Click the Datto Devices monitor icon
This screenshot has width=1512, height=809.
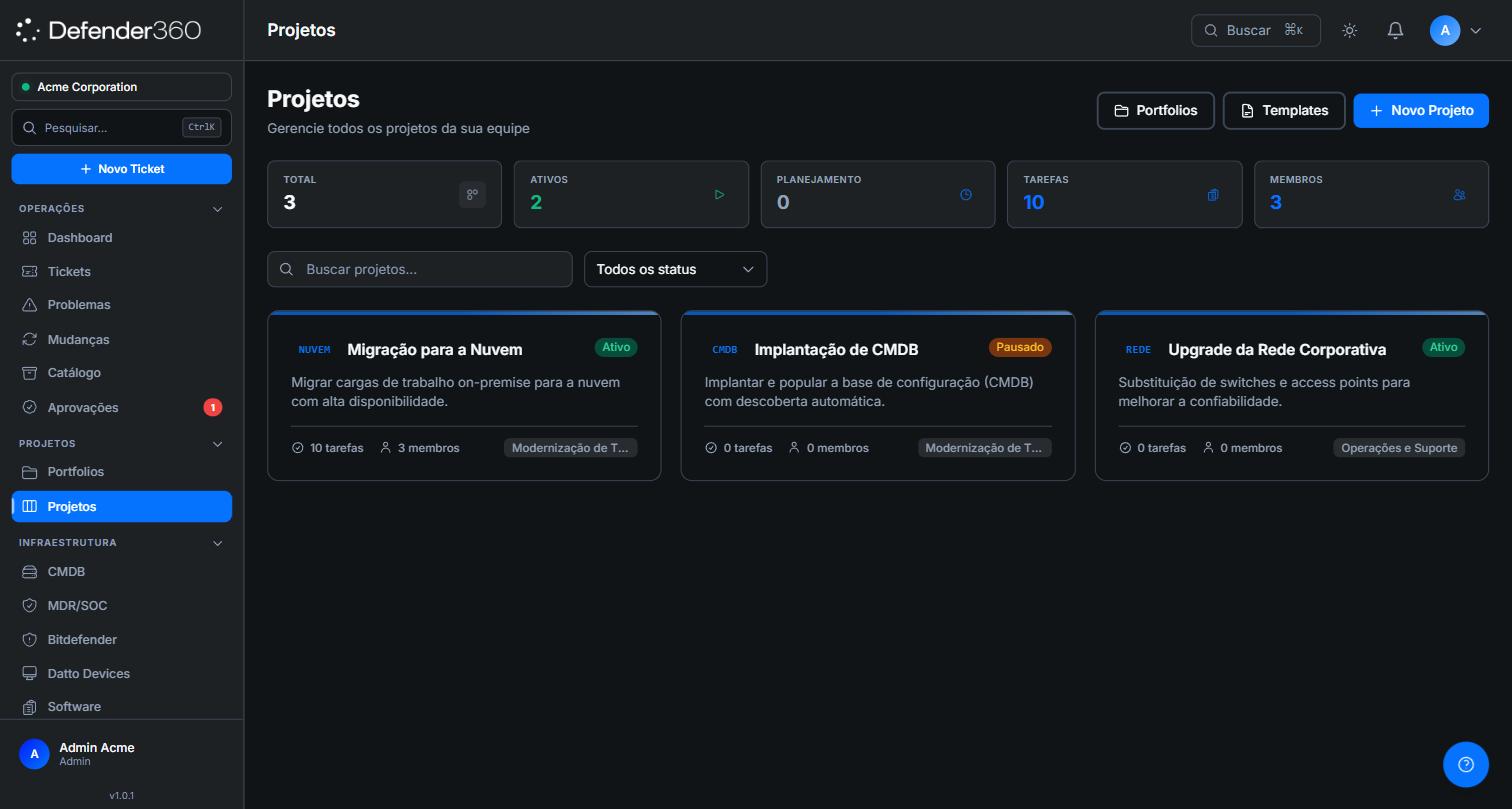(x=29, y=674)
